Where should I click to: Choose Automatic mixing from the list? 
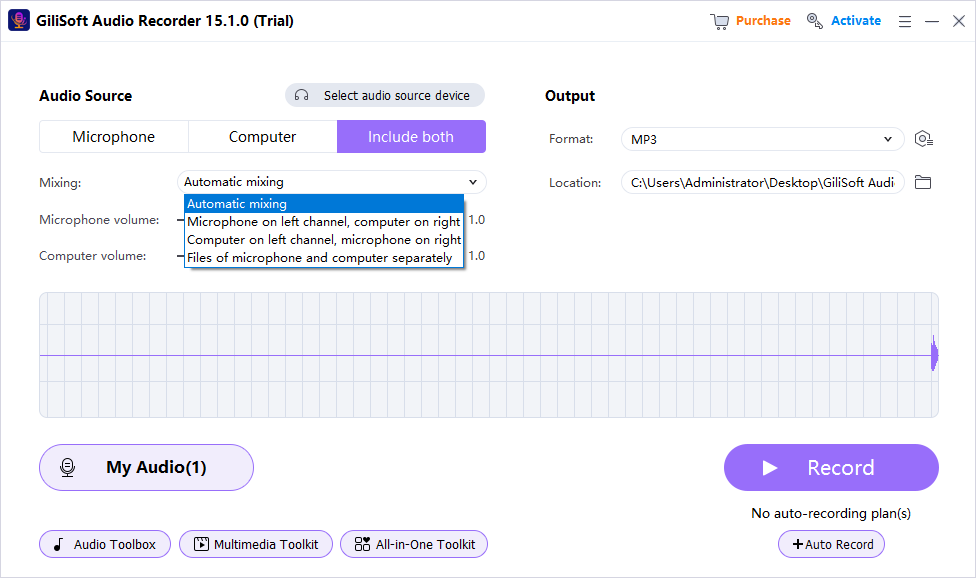click(x=324, y=204)
